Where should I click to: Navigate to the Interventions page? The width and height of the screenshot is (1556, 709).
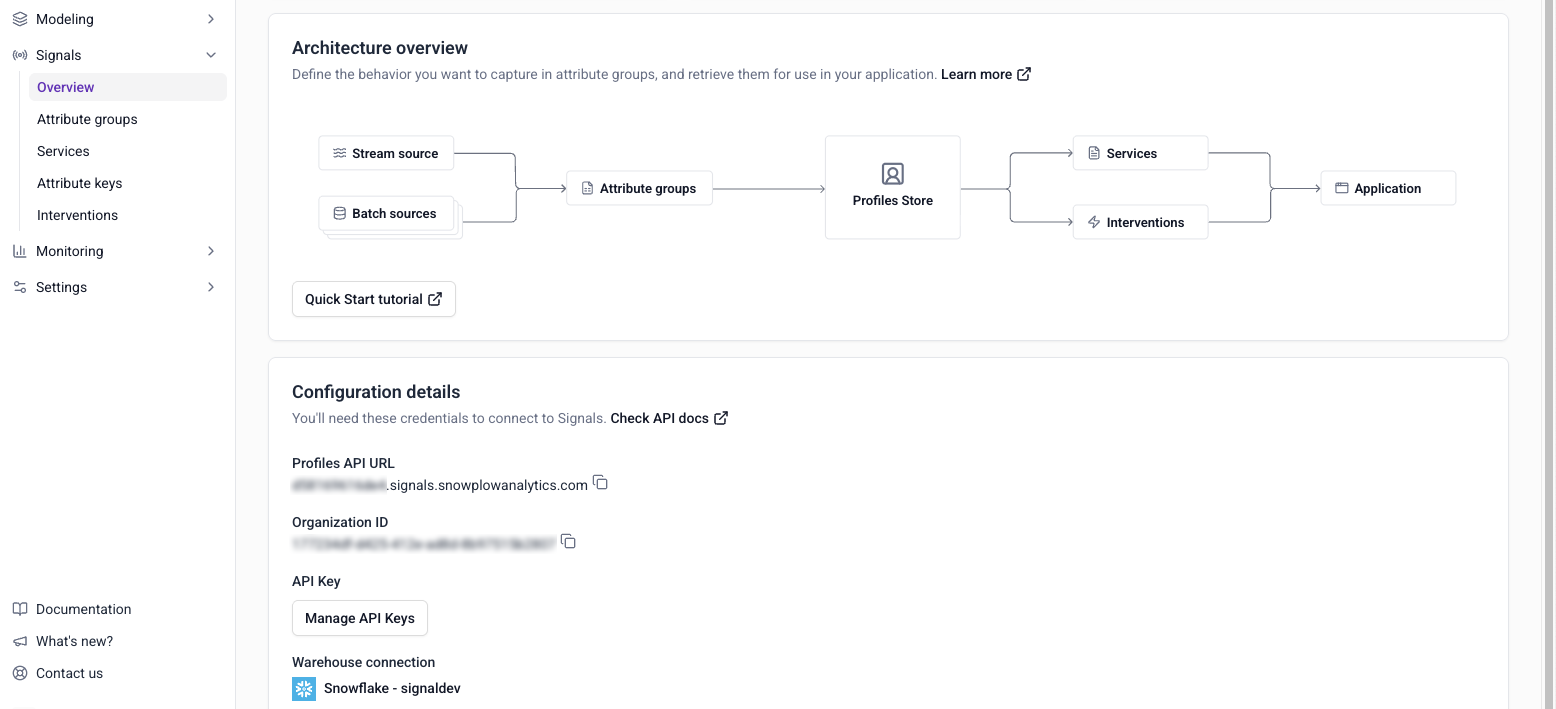coord(77,214)
